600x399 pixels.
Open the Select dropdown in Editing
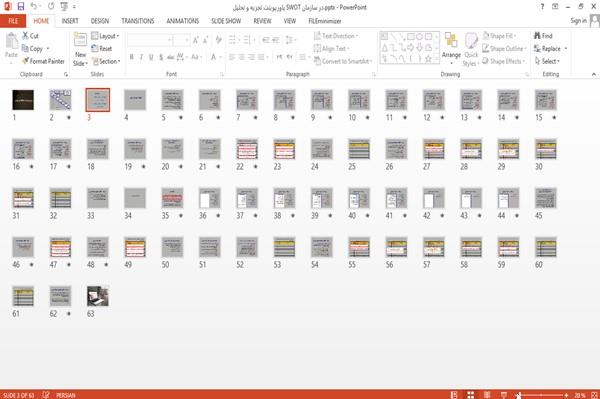click(547, 61)
